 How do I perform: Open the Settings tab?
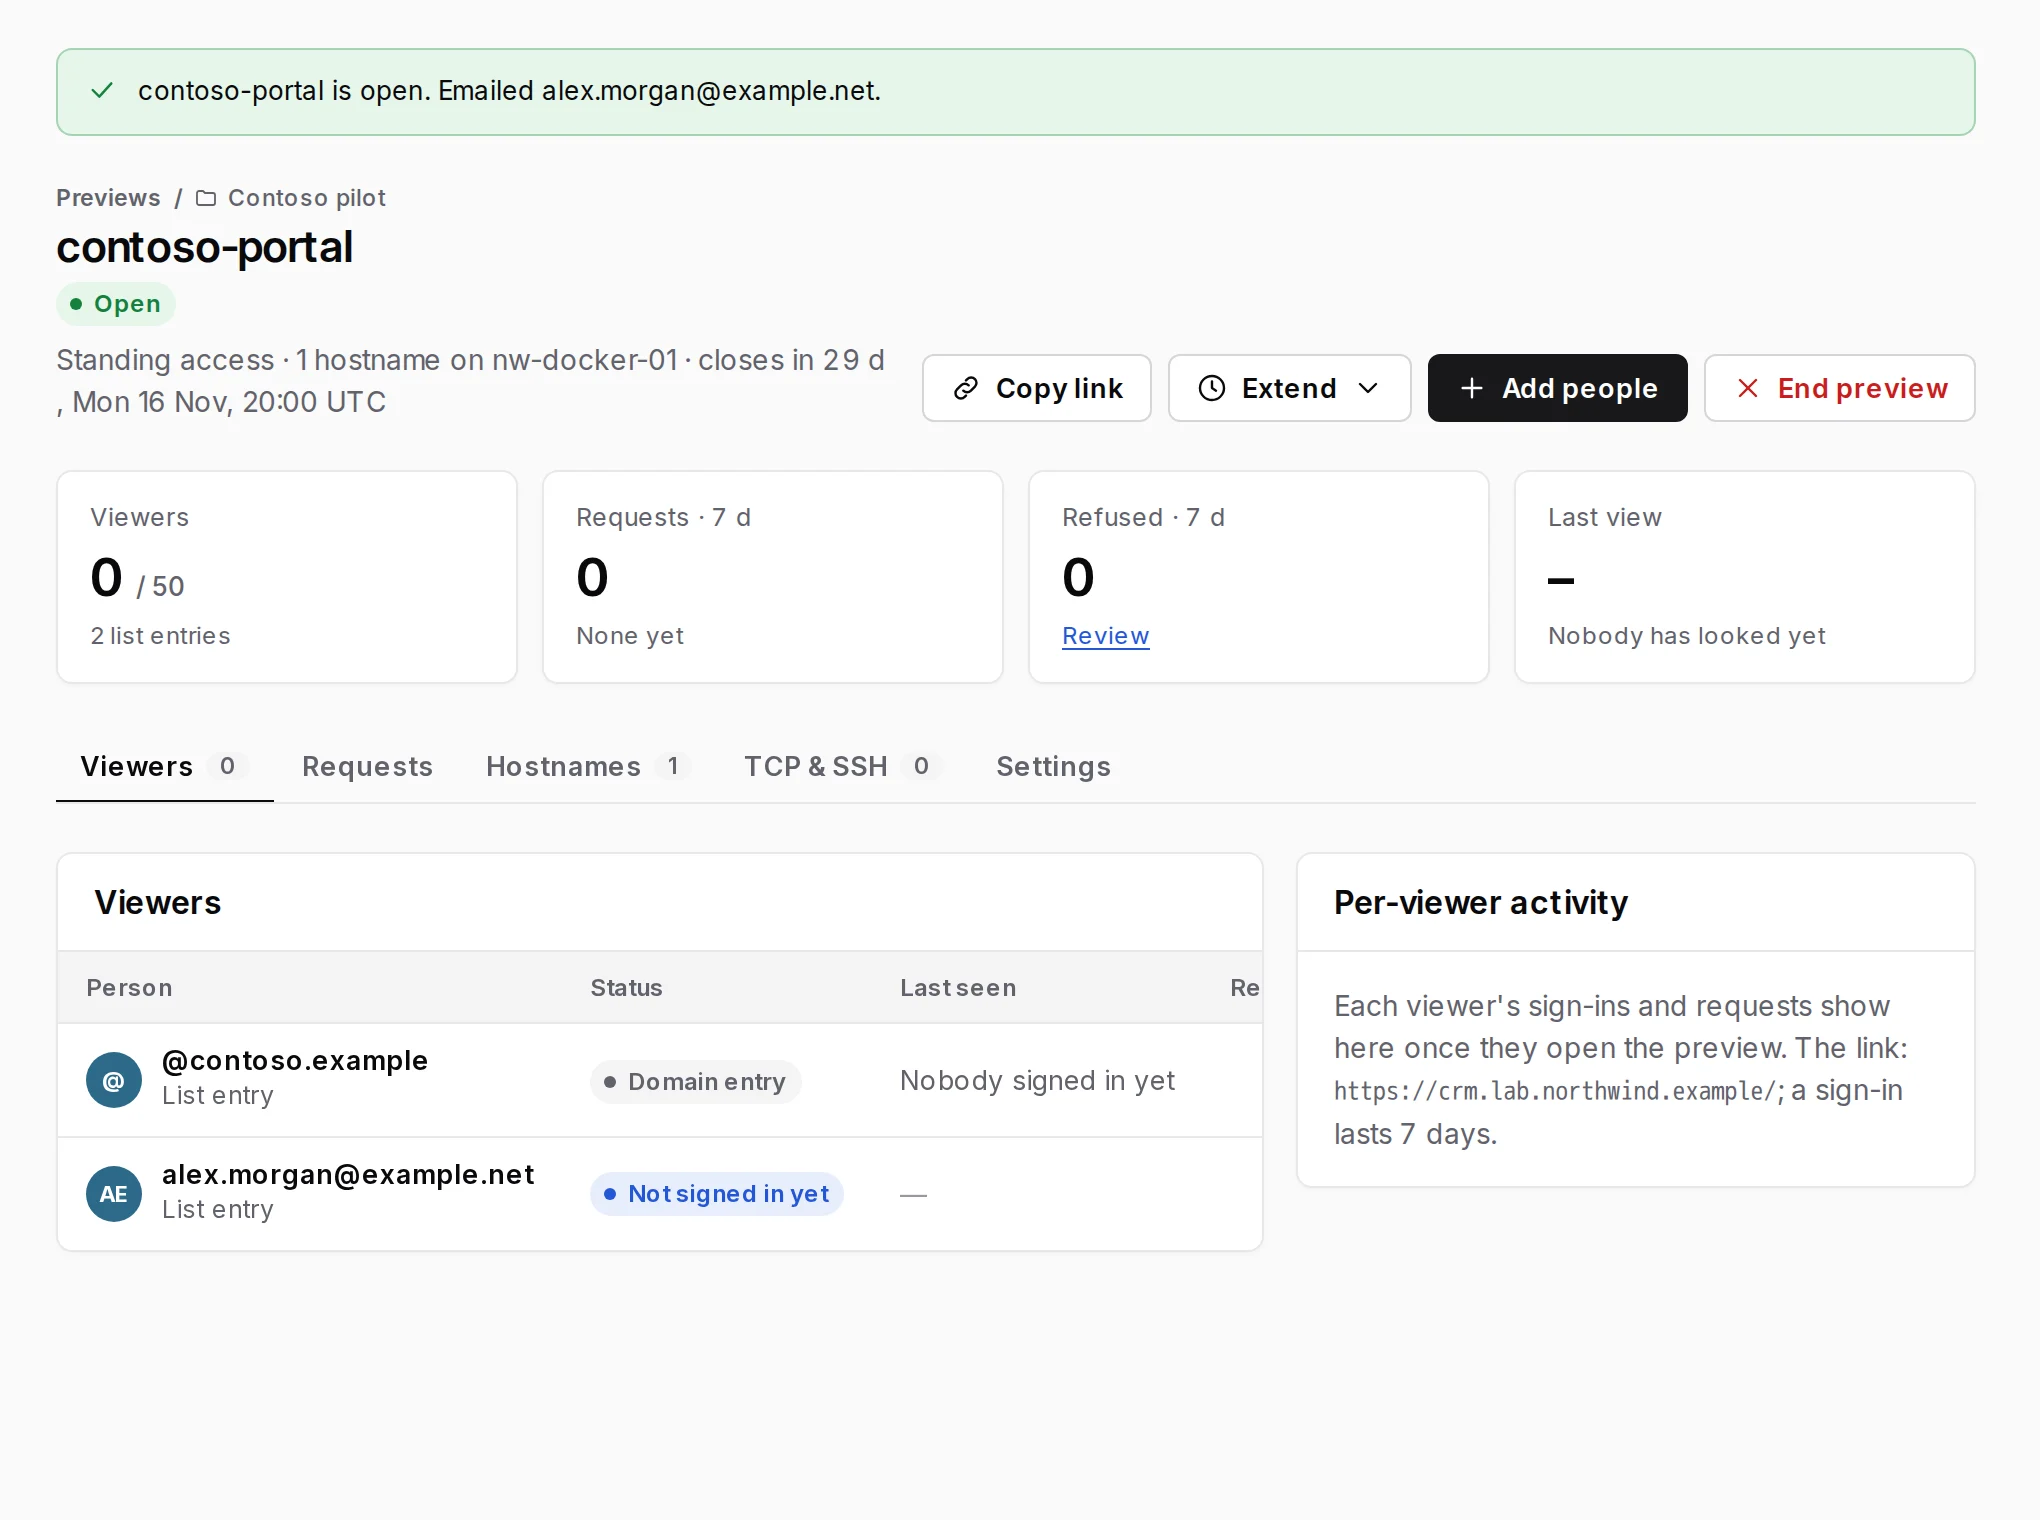click(x=1053, y=766)
